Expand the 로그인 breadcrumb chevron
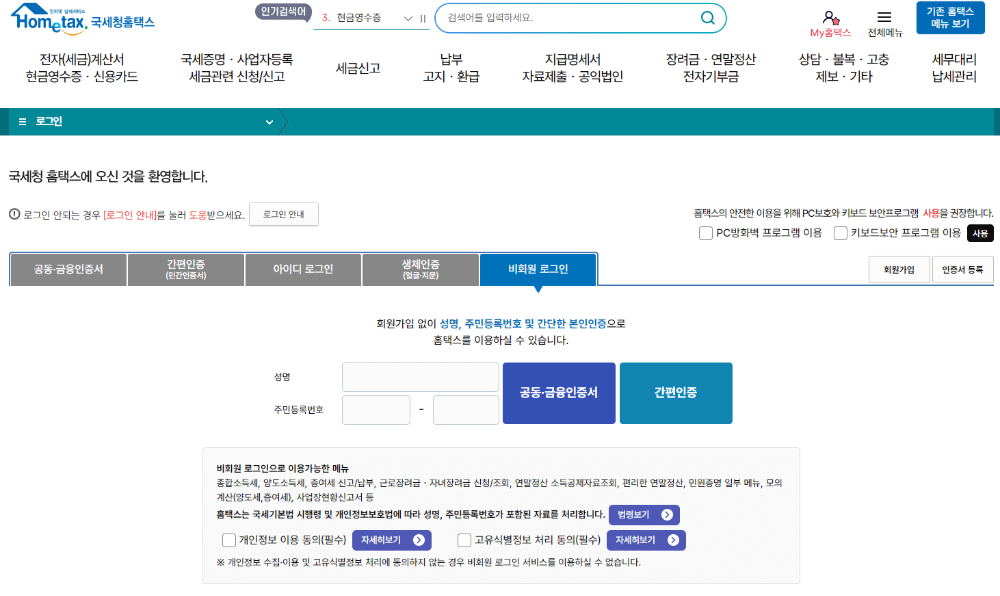This screenshot has width=1000, height=596. click(268, 120)
